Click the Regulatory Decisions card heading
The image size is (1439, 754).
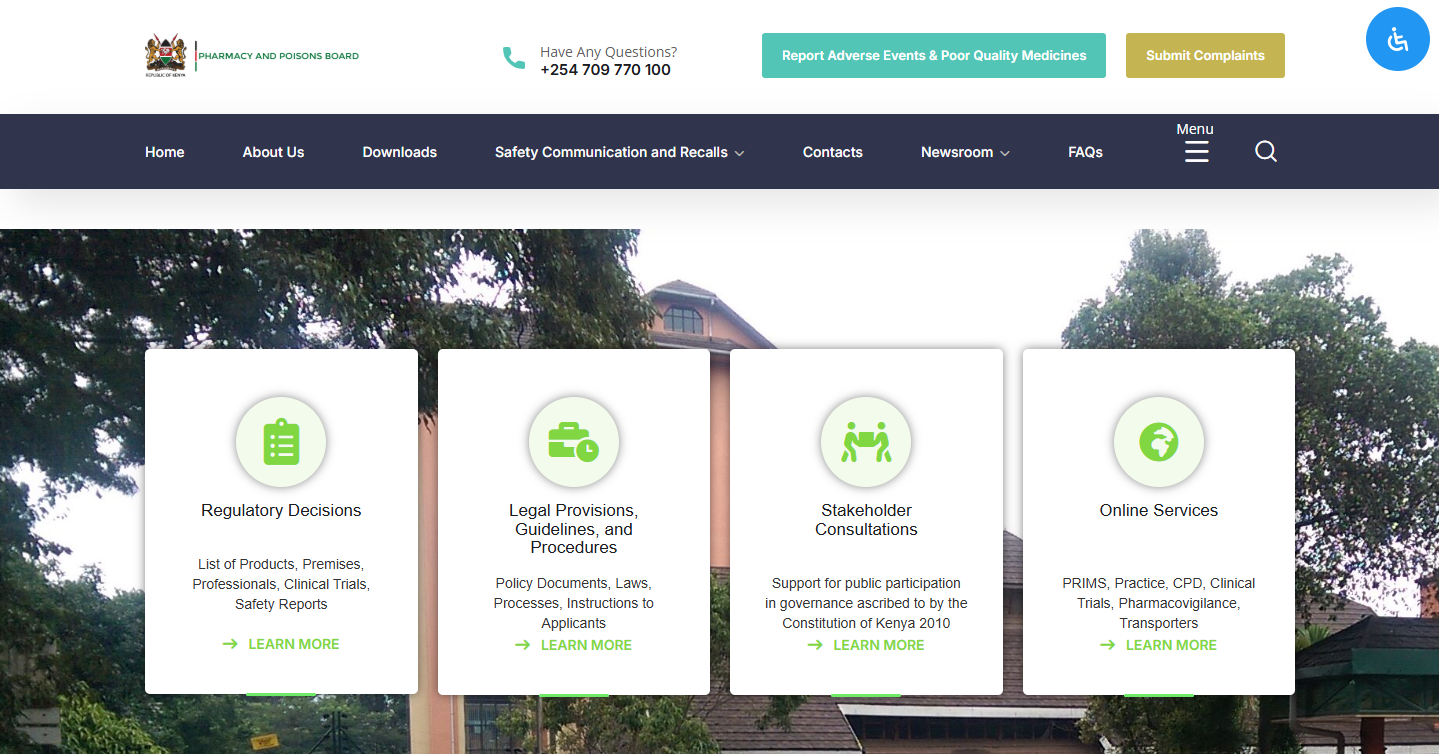pos(281,510)
